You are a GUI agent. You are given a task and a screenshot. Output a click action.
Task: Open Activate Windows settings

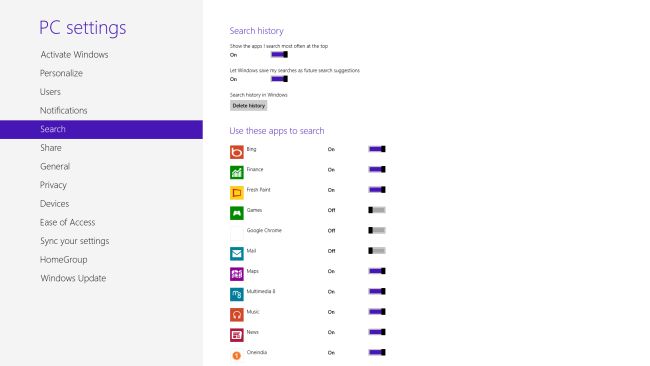tap(74, 54)
